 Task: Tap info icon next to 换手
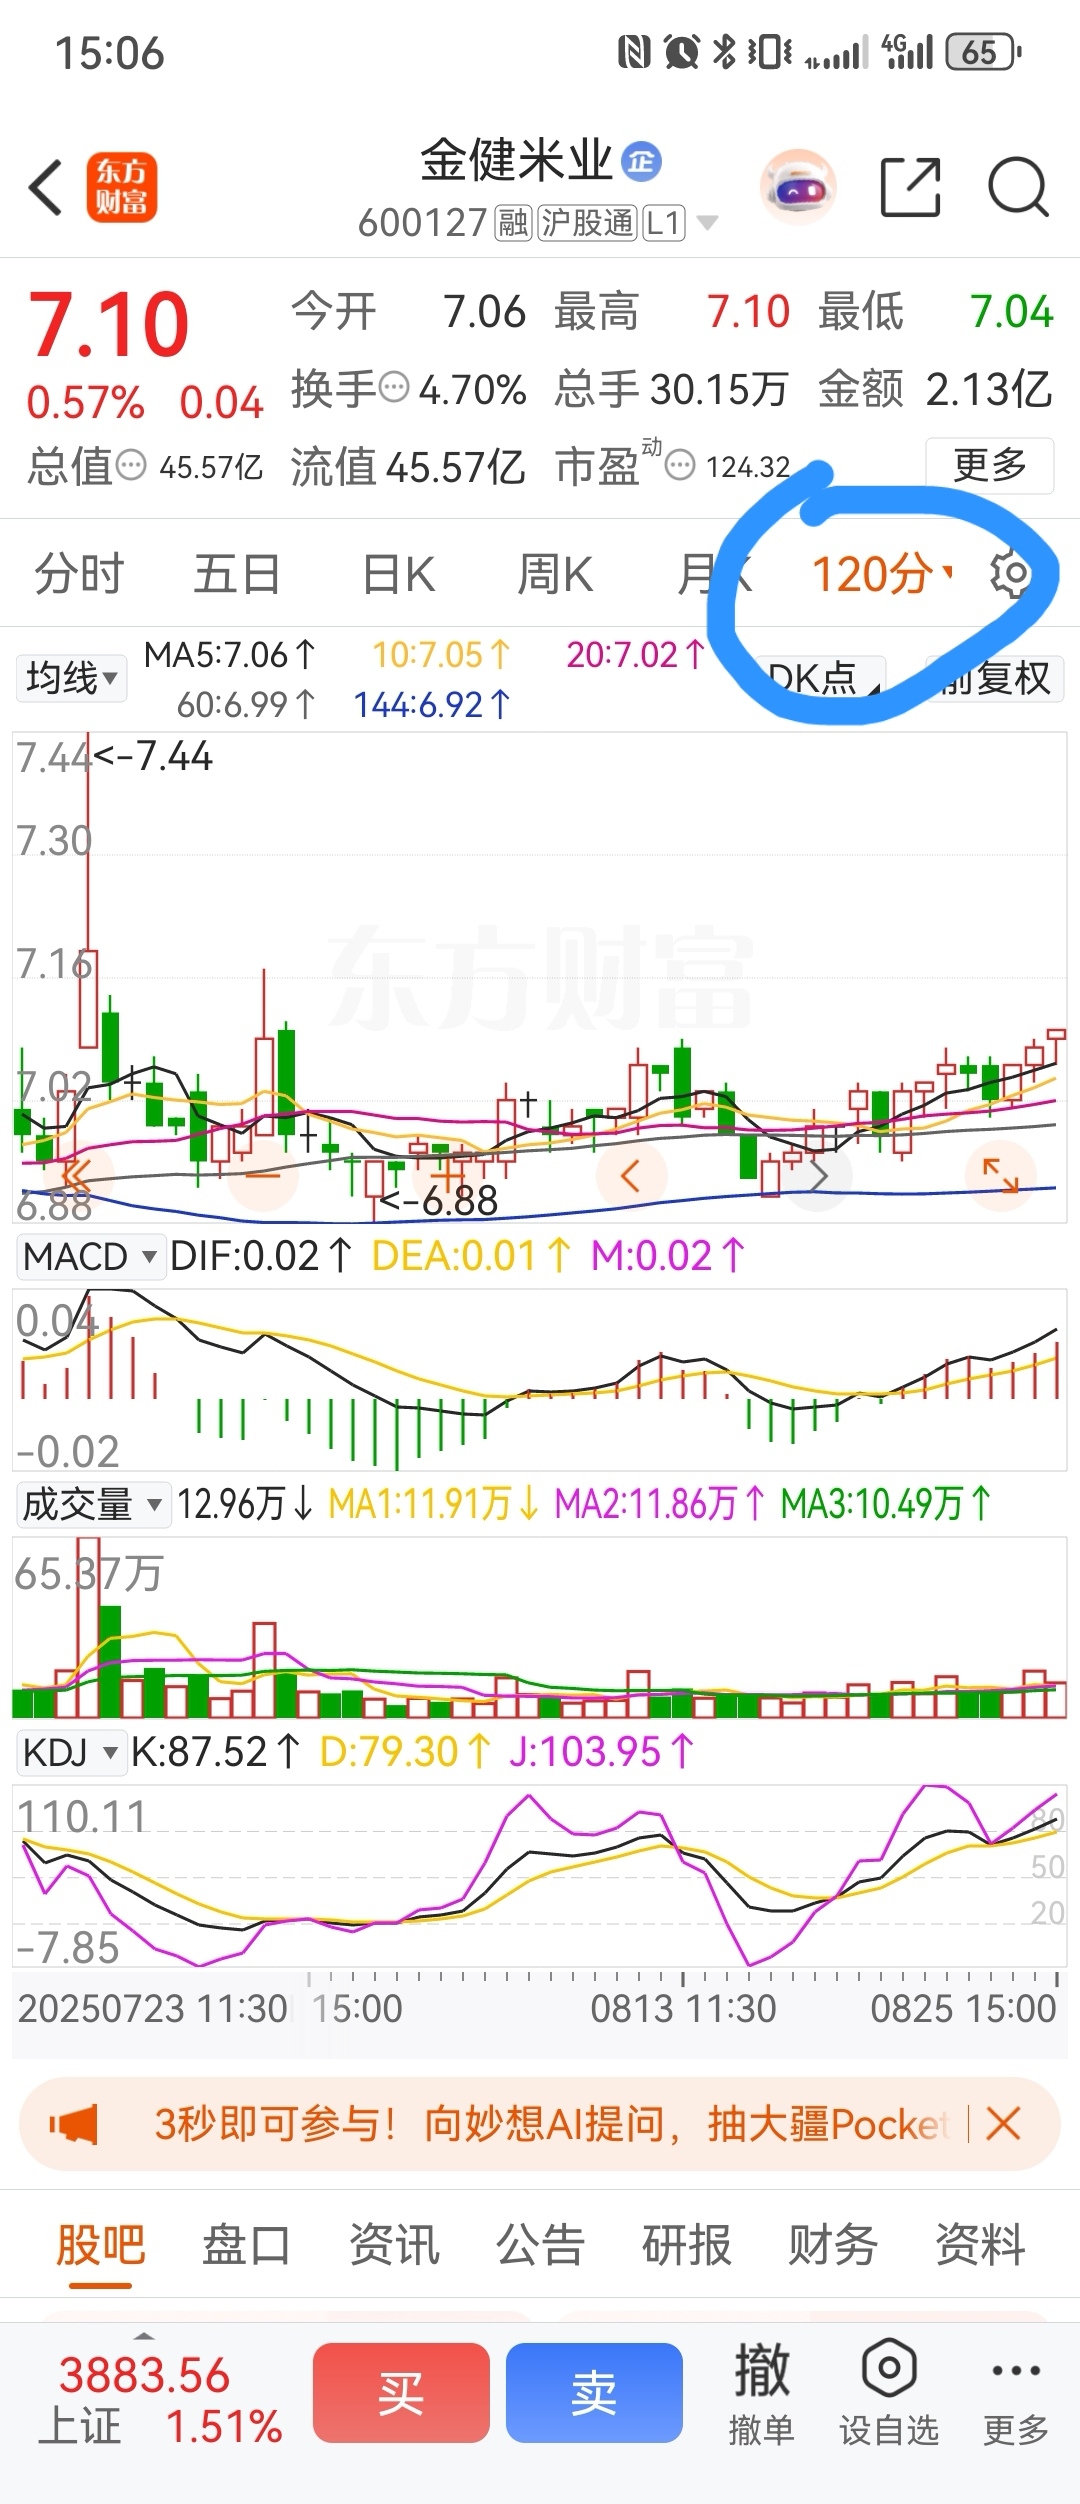394,386
